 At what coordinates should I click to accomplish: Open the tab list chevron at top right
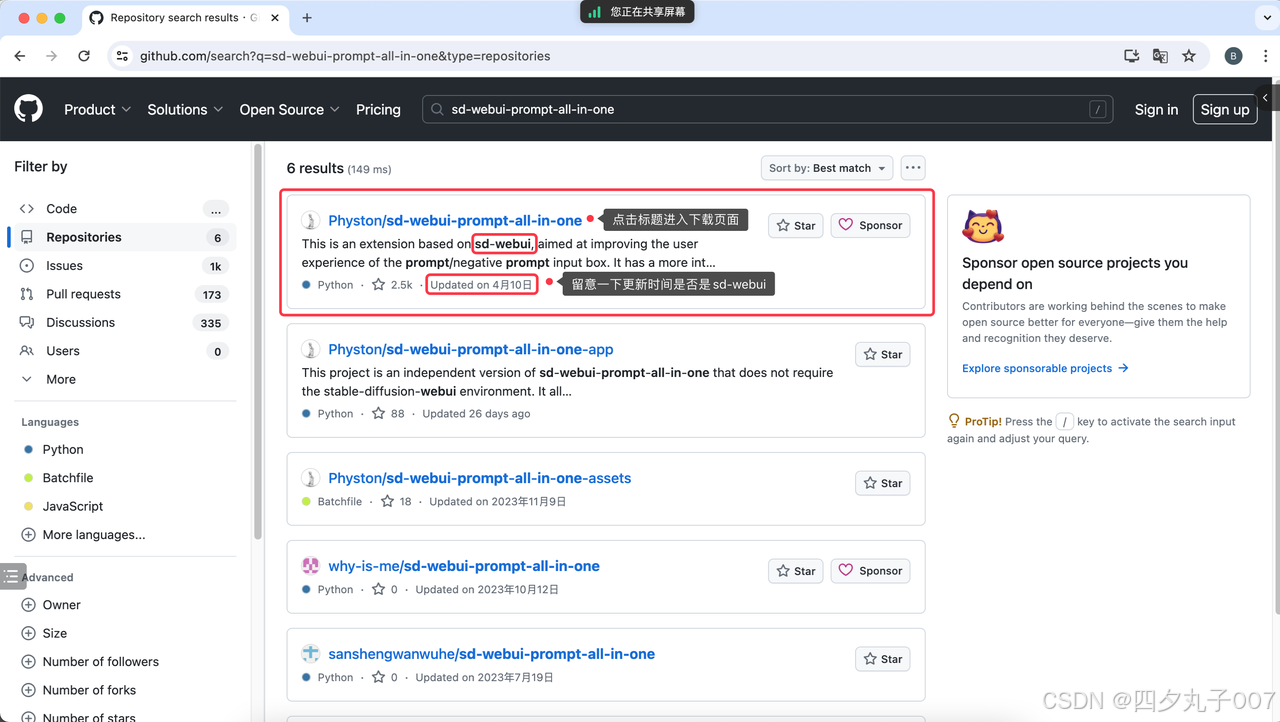pyautogui.click(x=1265, y=18)
